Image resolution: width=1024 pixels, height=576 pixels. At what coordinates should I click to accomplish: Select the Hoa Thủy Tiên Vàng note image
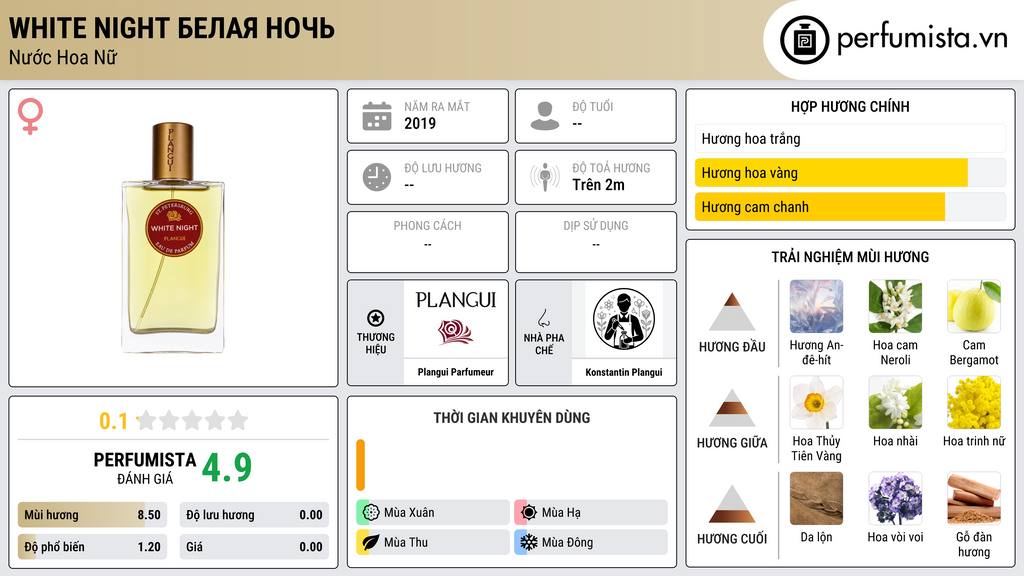[816, 403]
